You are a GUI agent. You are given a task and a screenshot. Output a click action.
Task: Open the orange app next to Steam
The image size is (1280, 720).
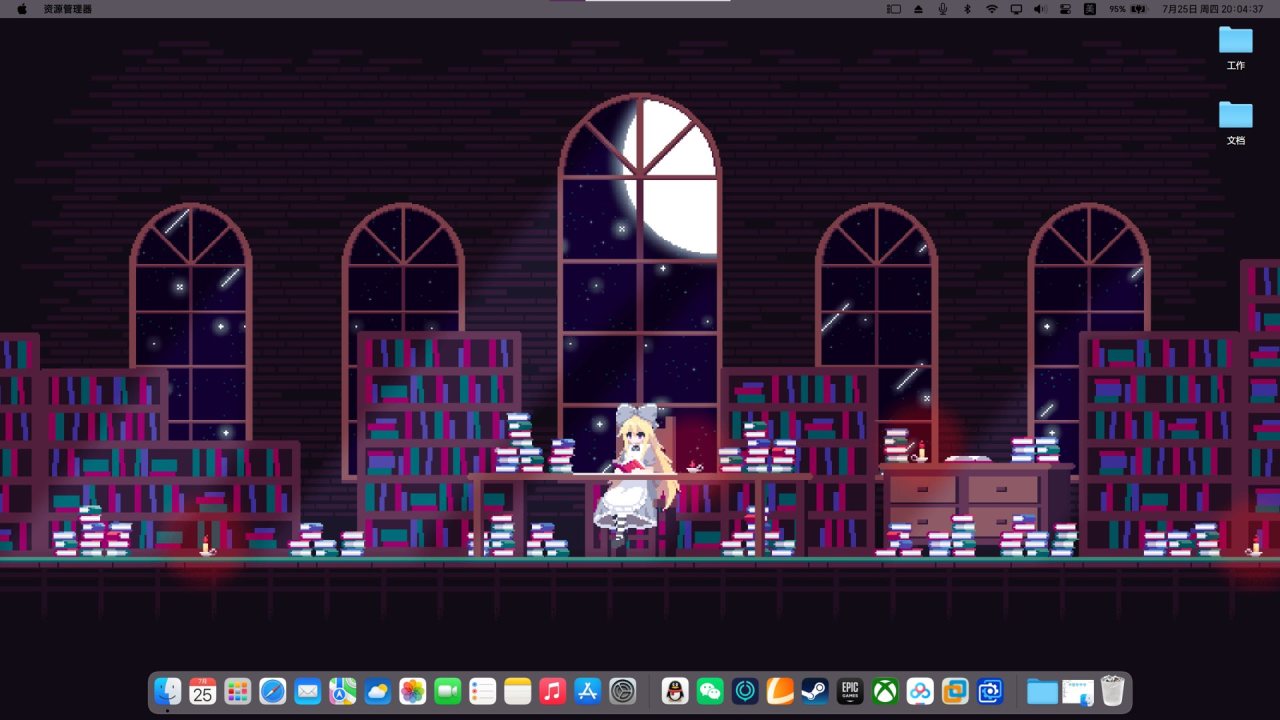tap(780, 691)
